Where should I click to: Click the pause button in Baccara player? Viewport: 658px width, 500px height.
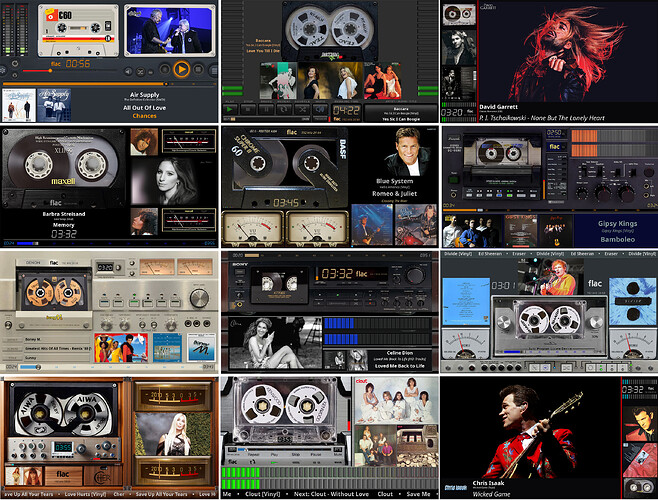point(266,109)
